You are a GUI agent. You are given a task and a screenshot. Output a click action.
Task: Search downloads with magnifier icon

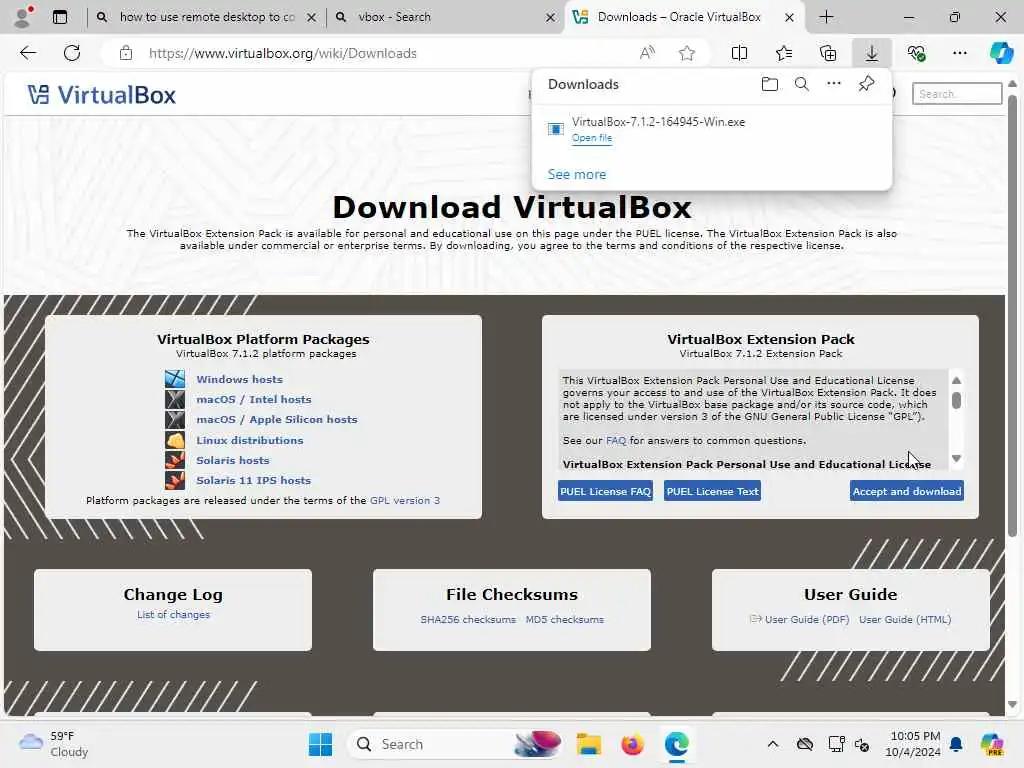[x=802, y=84]
